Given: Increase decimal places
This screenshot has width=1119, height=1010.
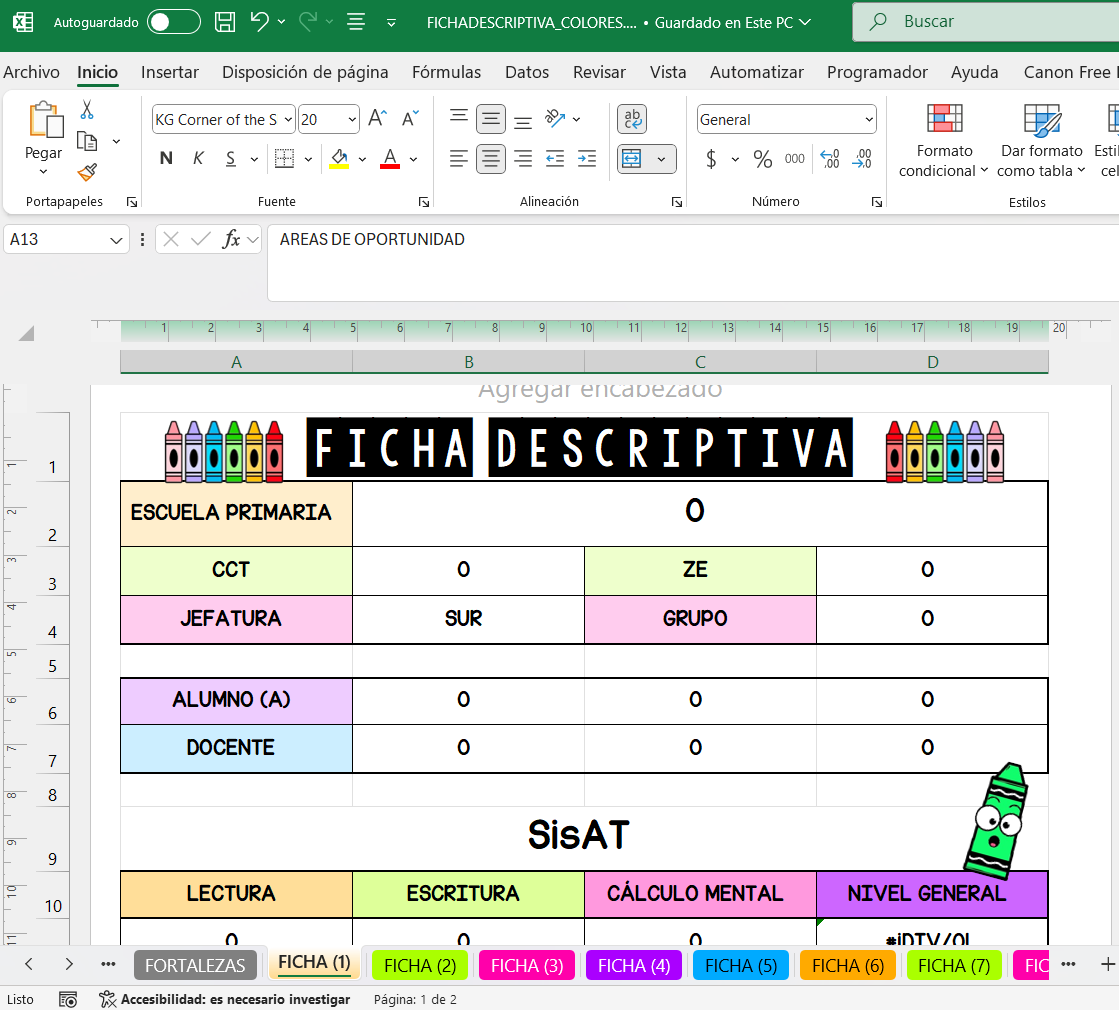Looking at the screenshot, I should [x=830, y=158].
